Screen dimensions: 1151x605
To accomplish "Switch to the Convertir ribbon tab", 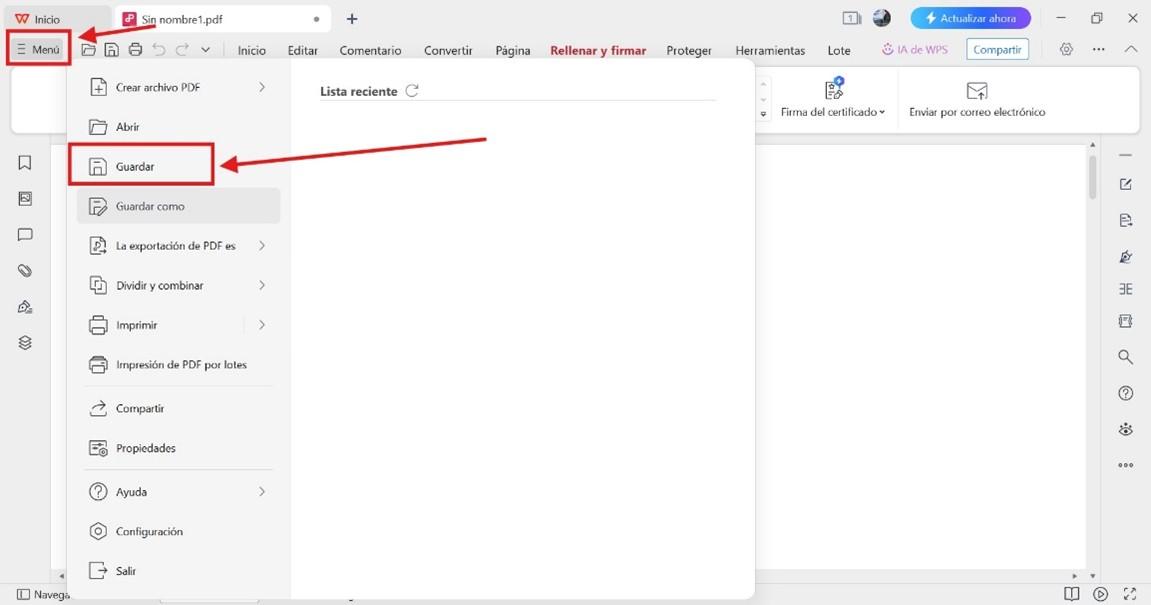I will click(447, 49).
